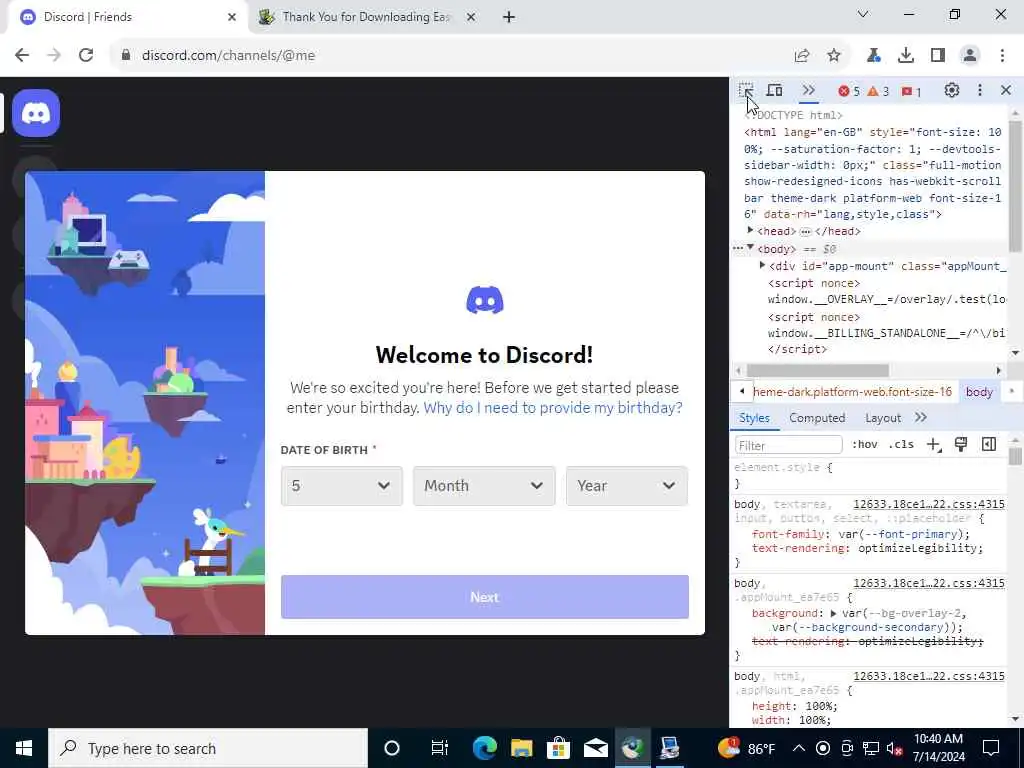The image size is (1024, 768).
Task: Bookmark this page with star icon
Action: click(834, 56)
